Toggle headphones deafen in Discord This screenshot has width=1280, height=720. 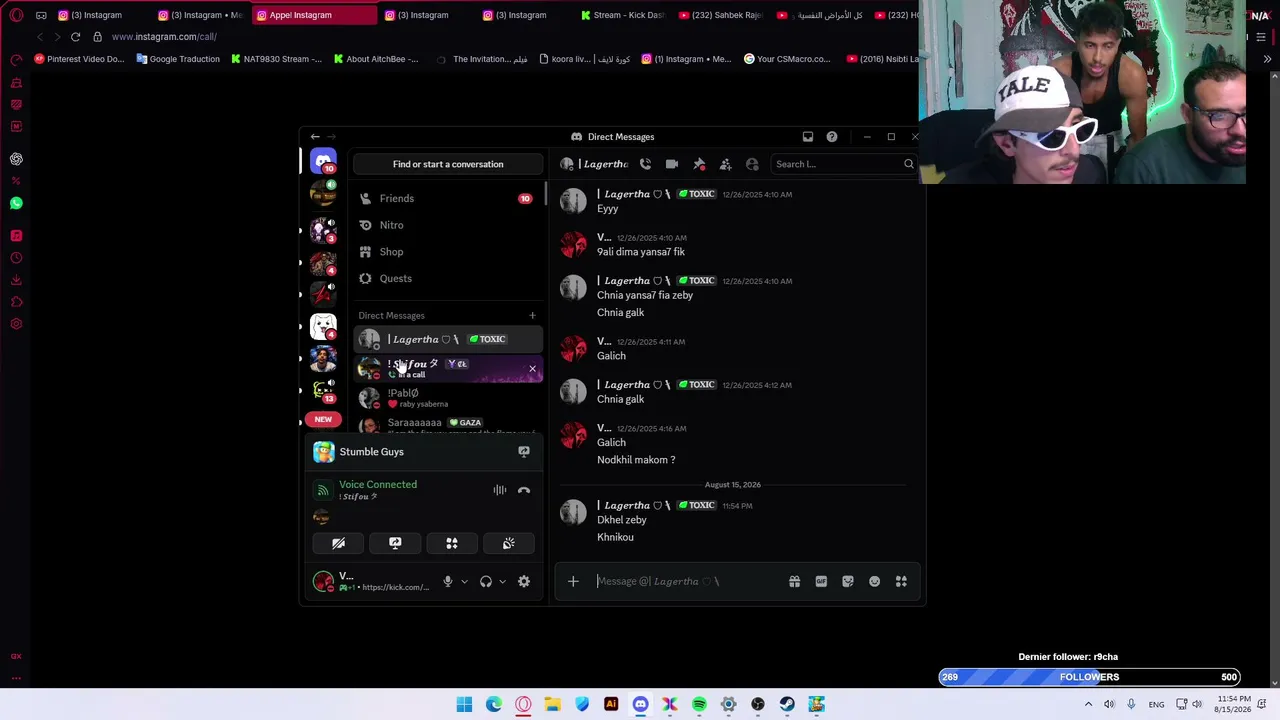(486, 581)
